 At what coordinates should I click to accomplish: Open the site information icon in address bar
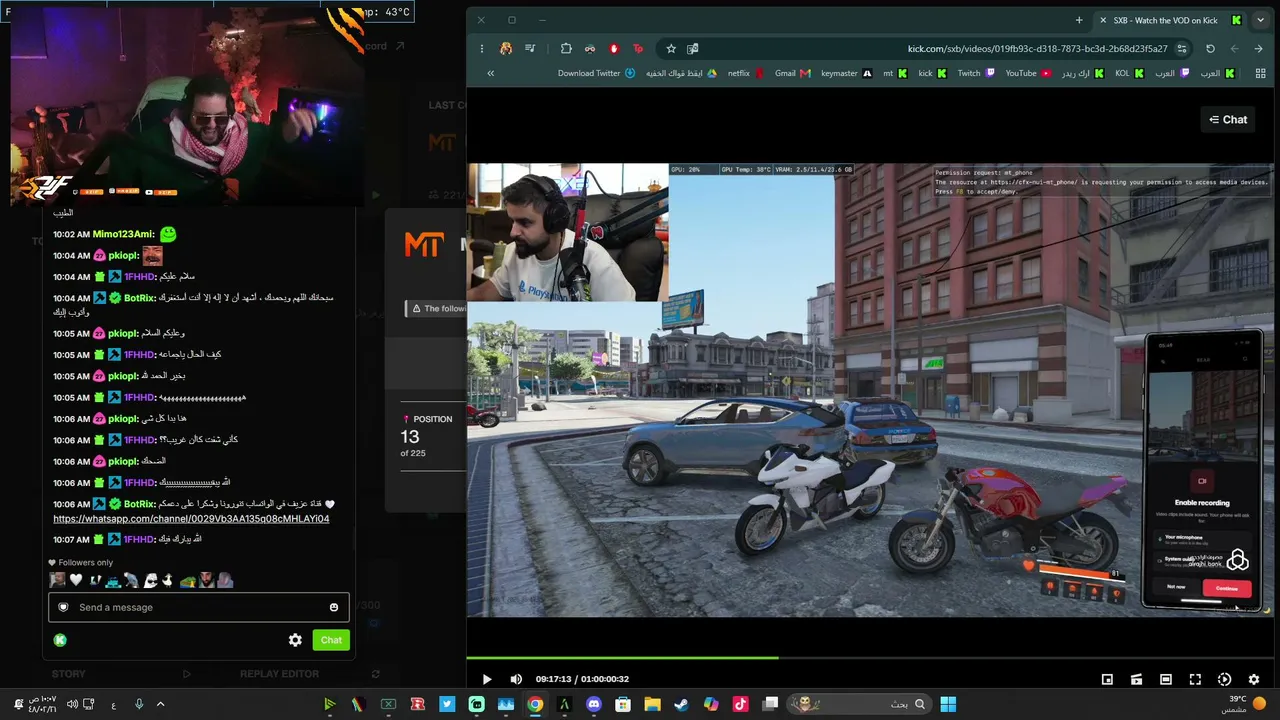1182,49
